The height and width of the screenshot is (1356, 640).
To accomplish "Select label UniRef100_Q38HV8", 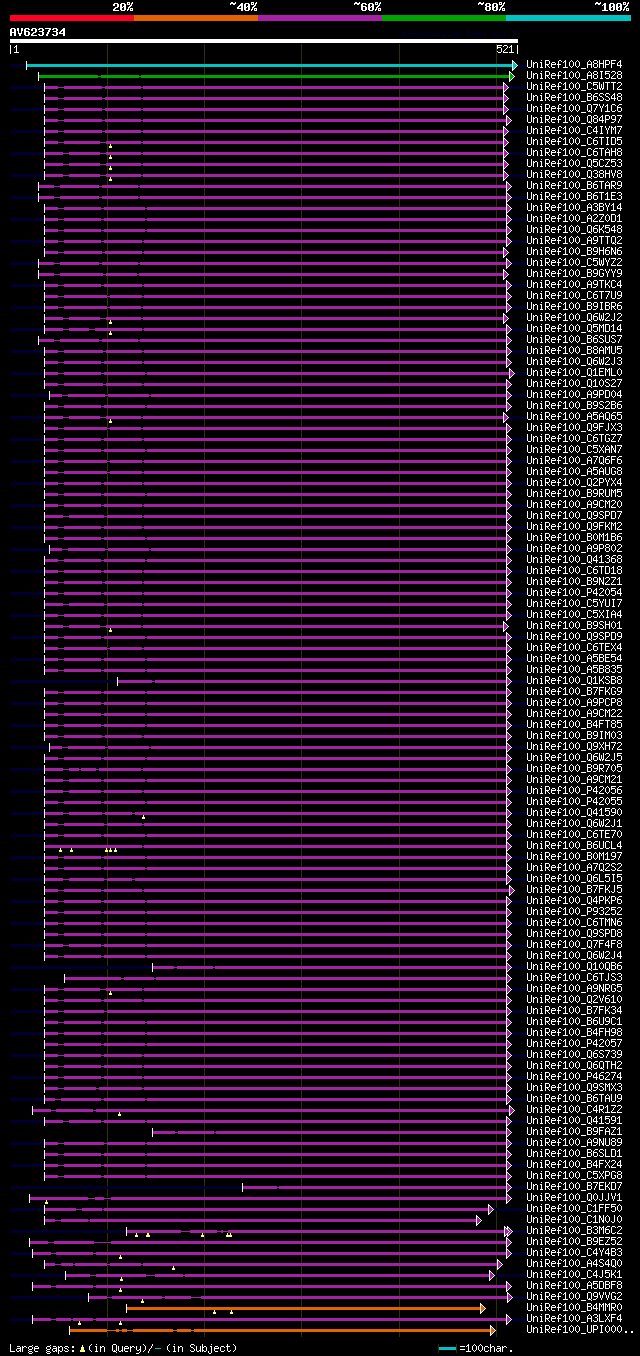I will point(574,175).
